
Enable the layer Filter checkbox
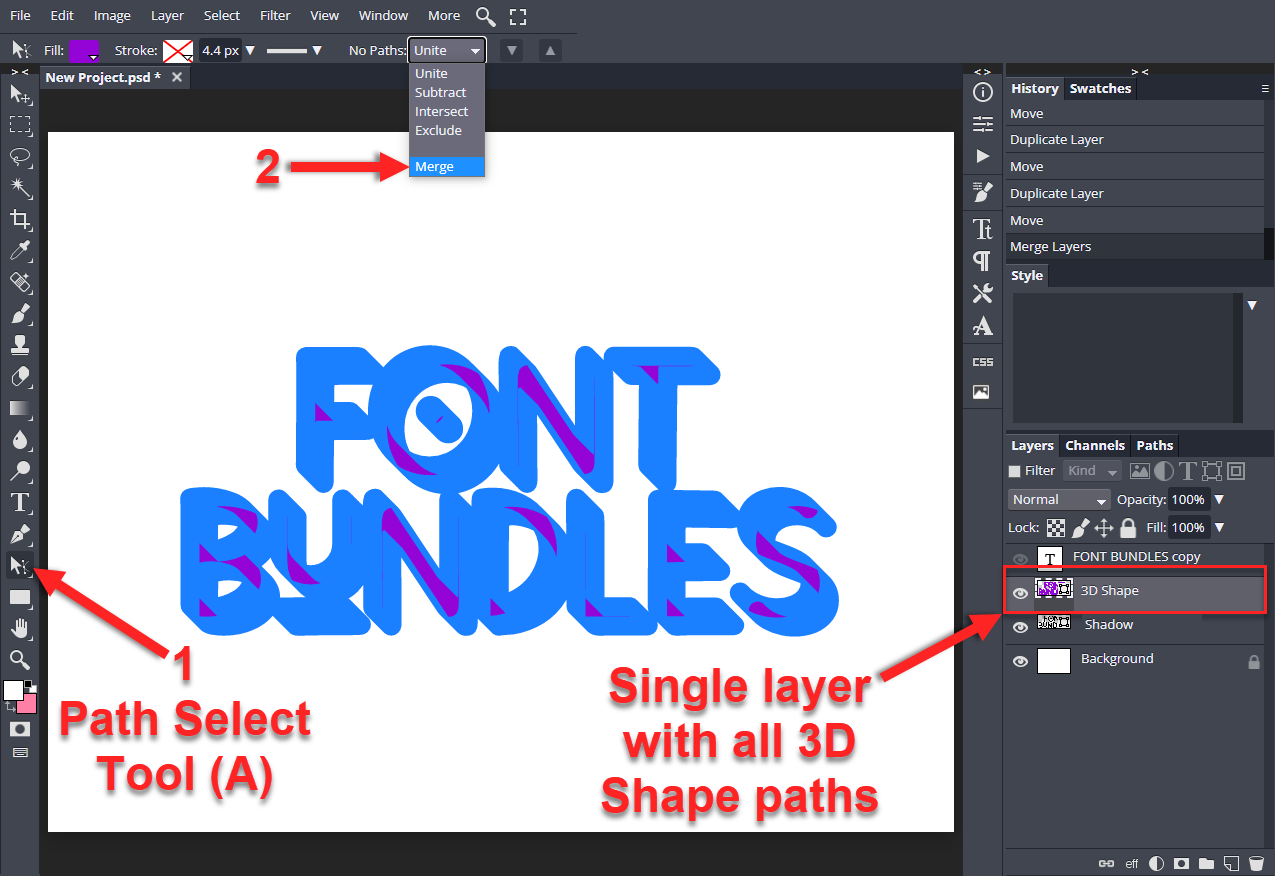pyautogui.click(x=1015, y=471)
